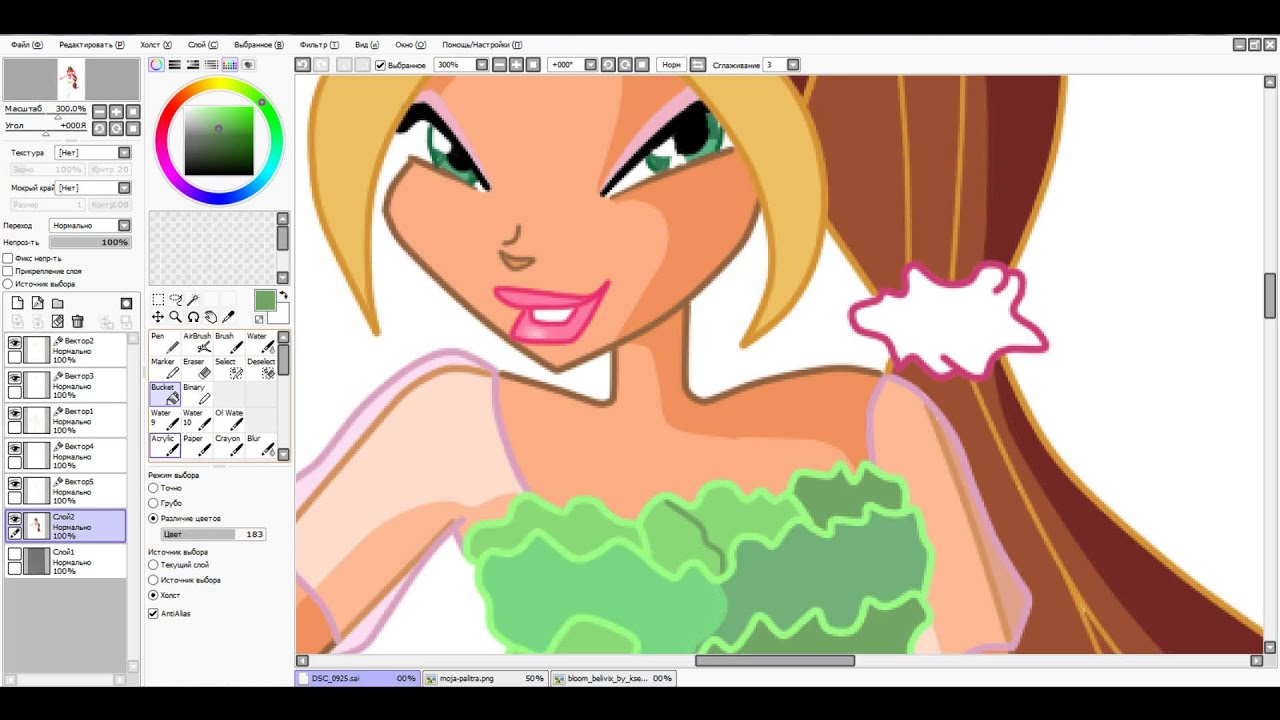Enable Прикрепление слоя checkbox
1280x720 pixels.
[8, 271]
